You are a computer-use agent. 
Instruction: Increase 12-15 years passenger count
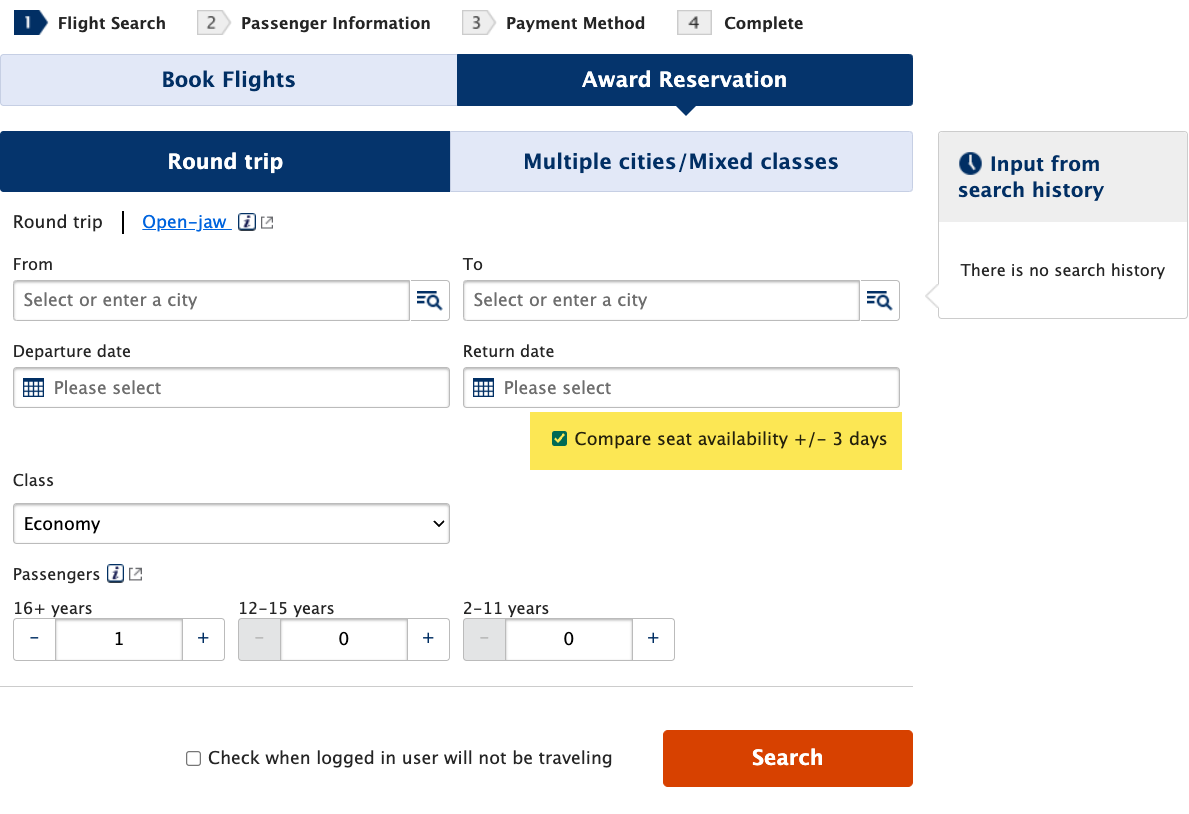428,639
